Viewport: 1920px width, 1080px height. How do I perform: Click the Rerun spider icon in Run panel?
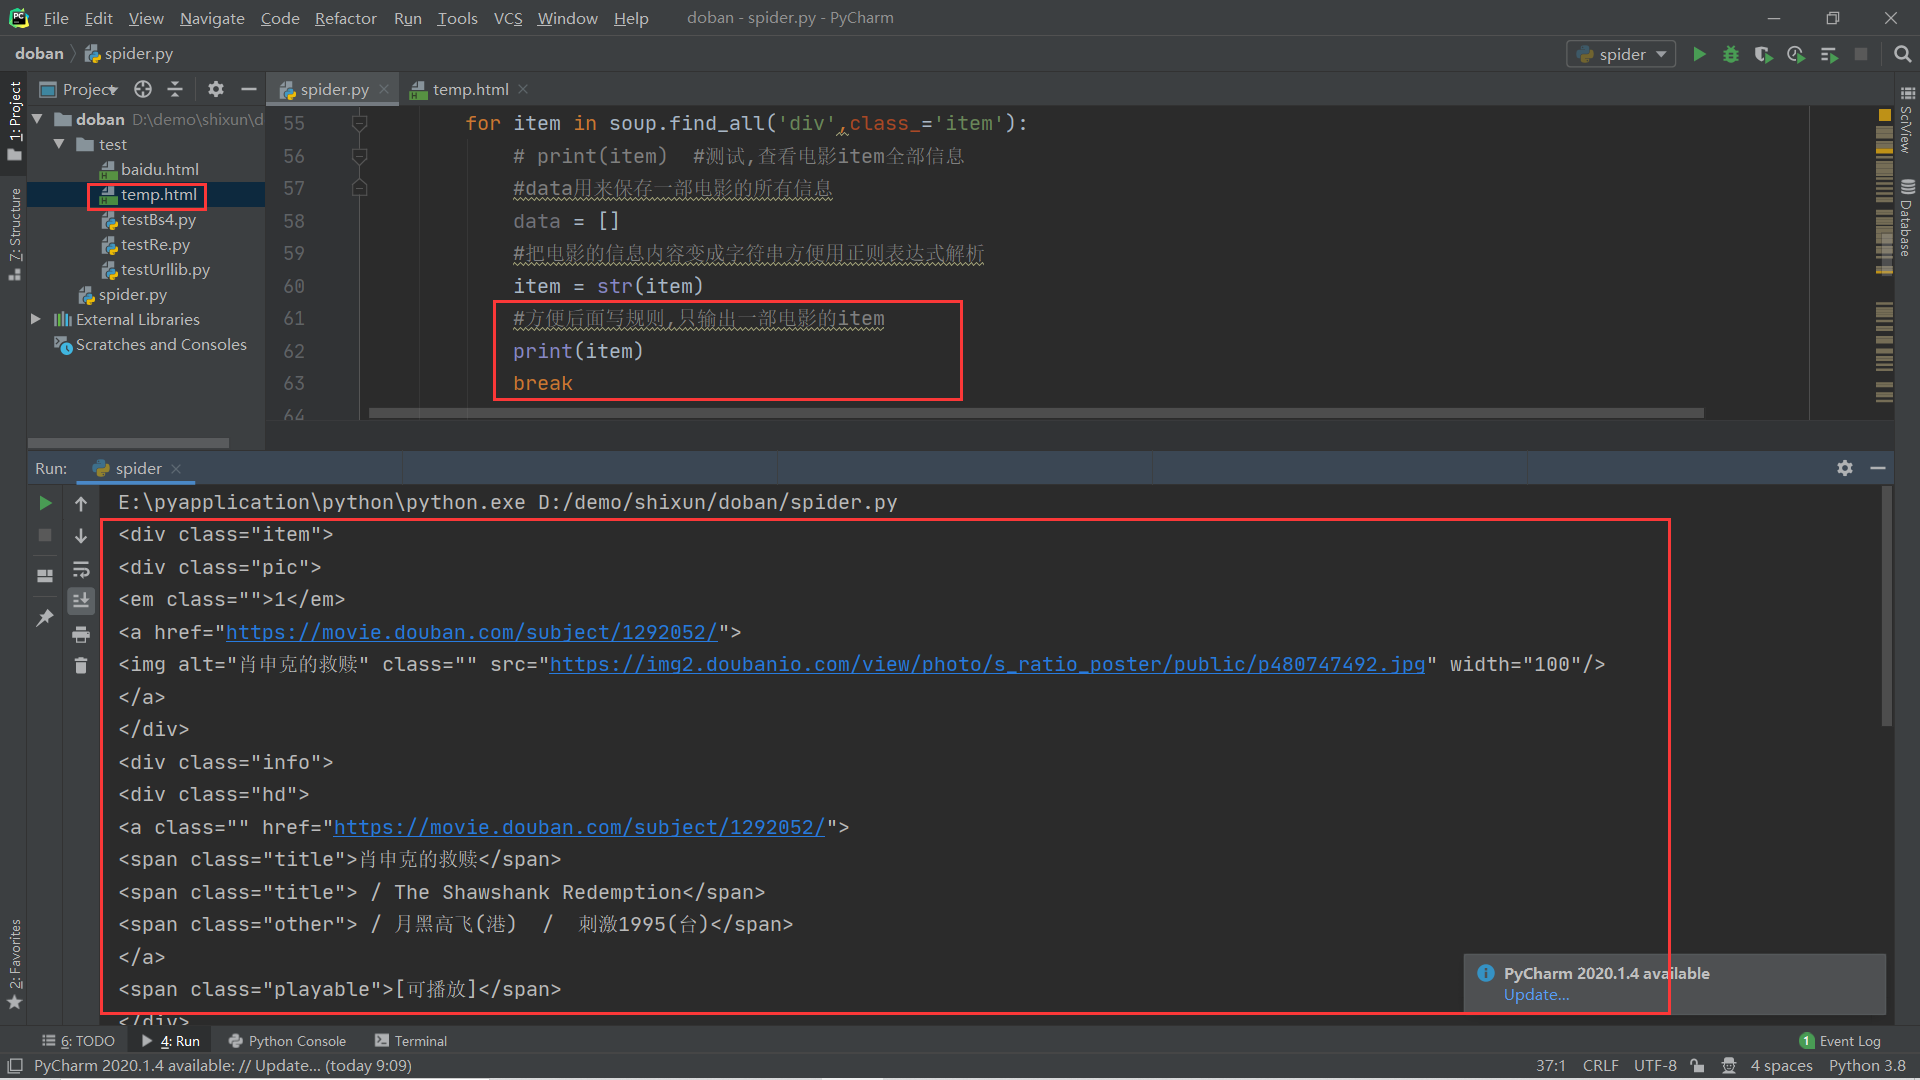(45, 503)
